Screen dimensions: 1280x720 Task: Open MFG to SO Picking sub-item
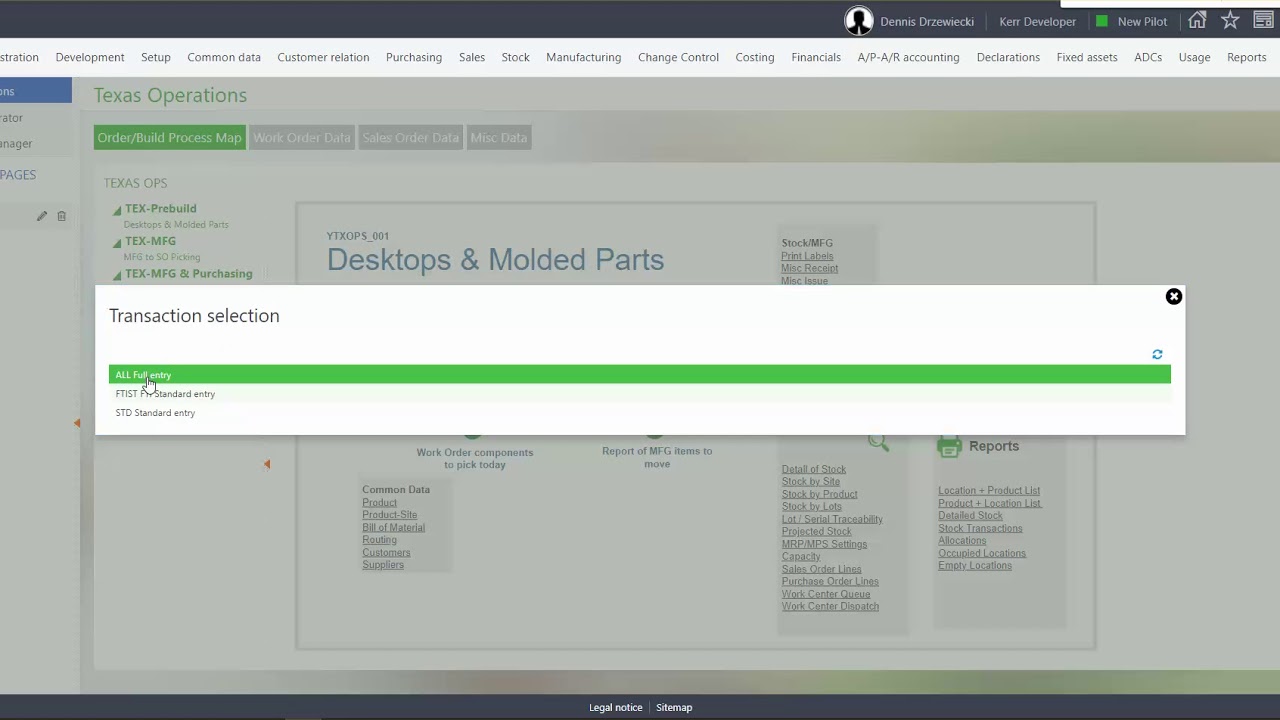coord(162,257)
